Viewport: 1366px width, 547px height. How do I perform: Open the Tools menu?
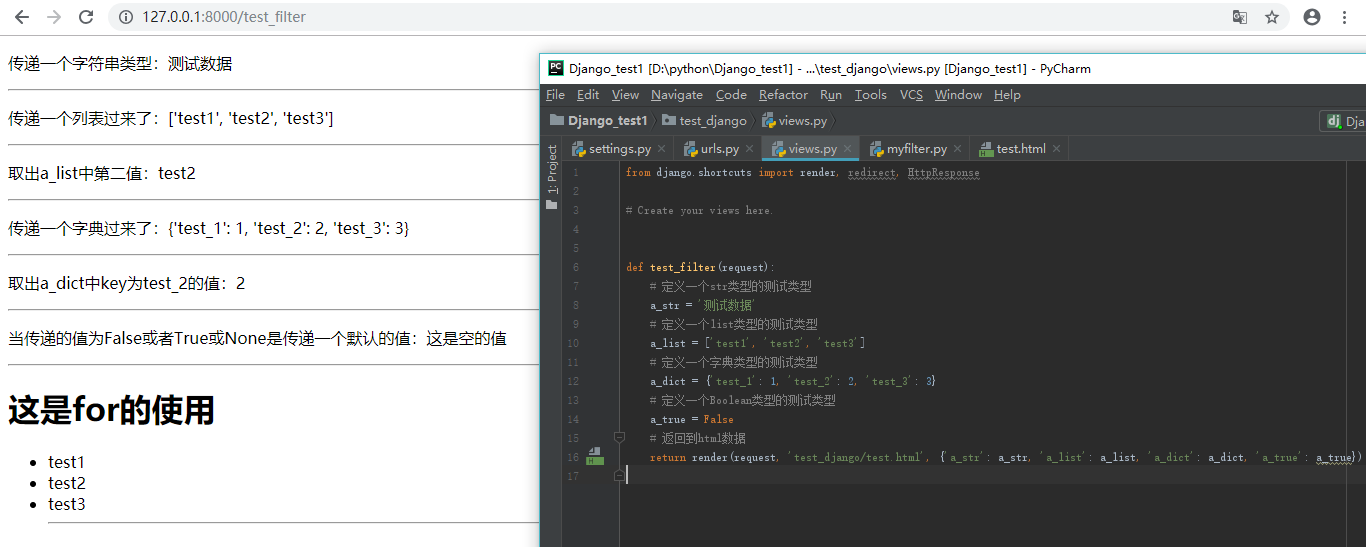click(870, 95)
